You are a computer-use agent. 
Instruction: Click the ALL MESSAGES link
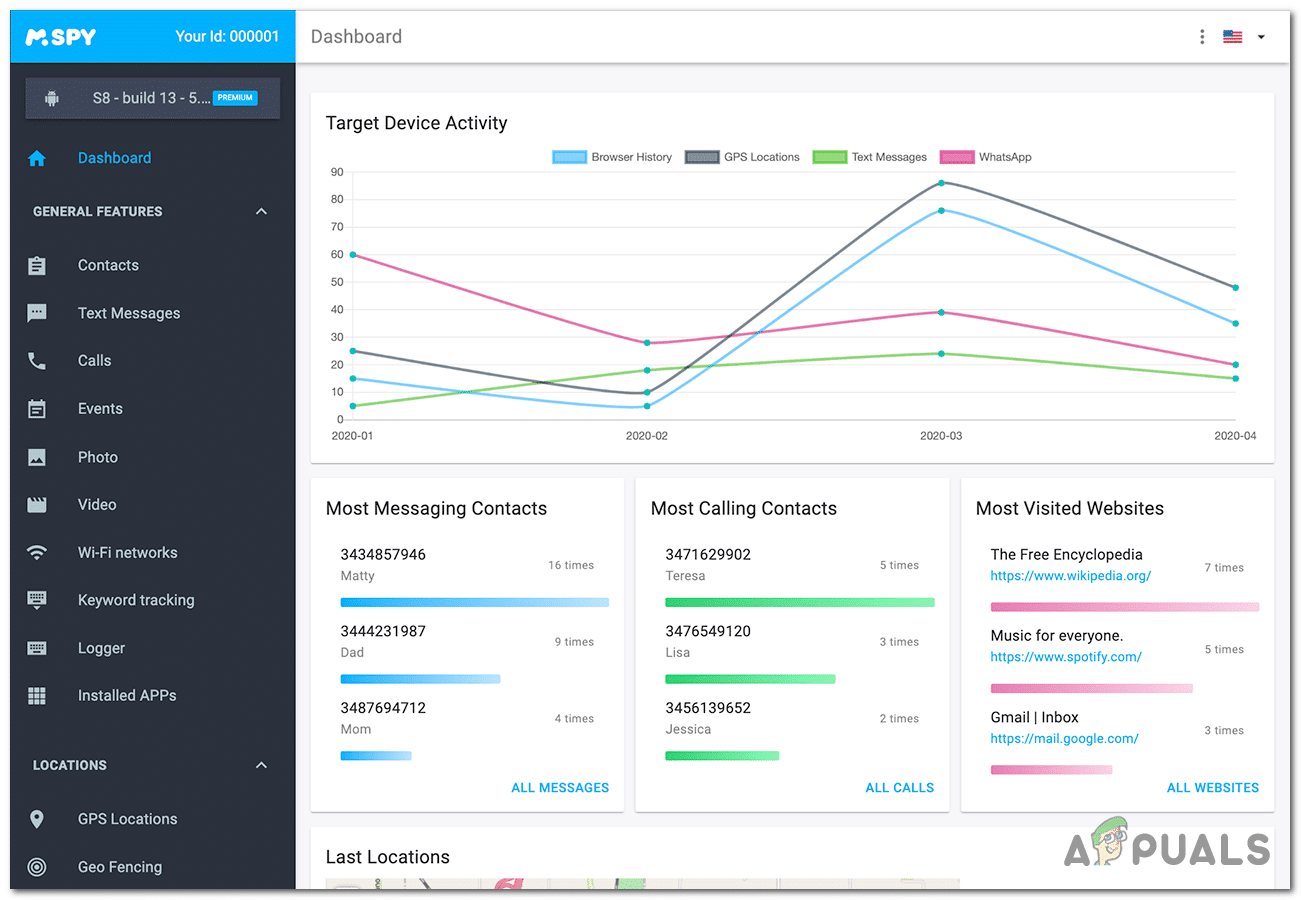click(559, 788)
